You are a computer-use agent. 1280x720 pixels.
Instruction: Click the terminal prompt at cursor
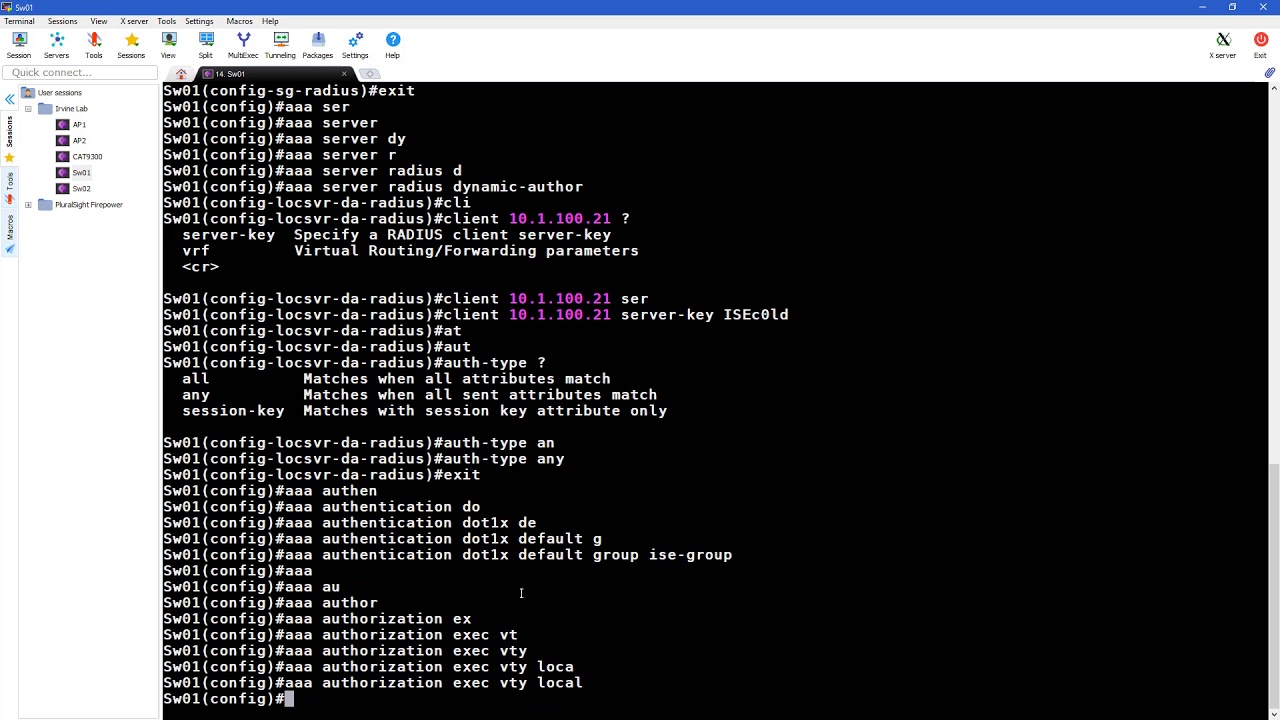click(x=289, y=698)
